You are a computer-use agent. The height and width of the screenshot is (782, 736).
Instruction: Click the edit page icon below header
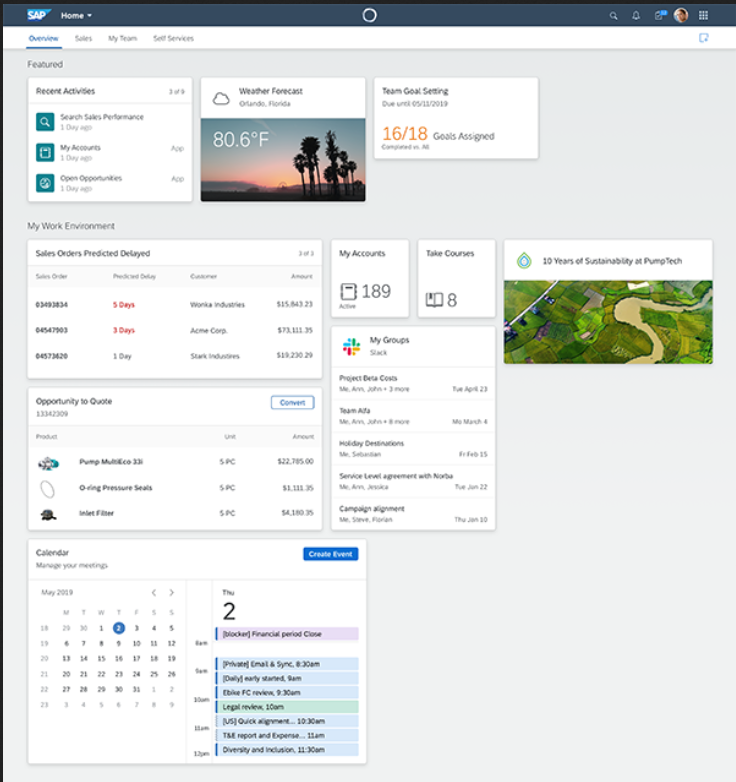click(703, 38)
